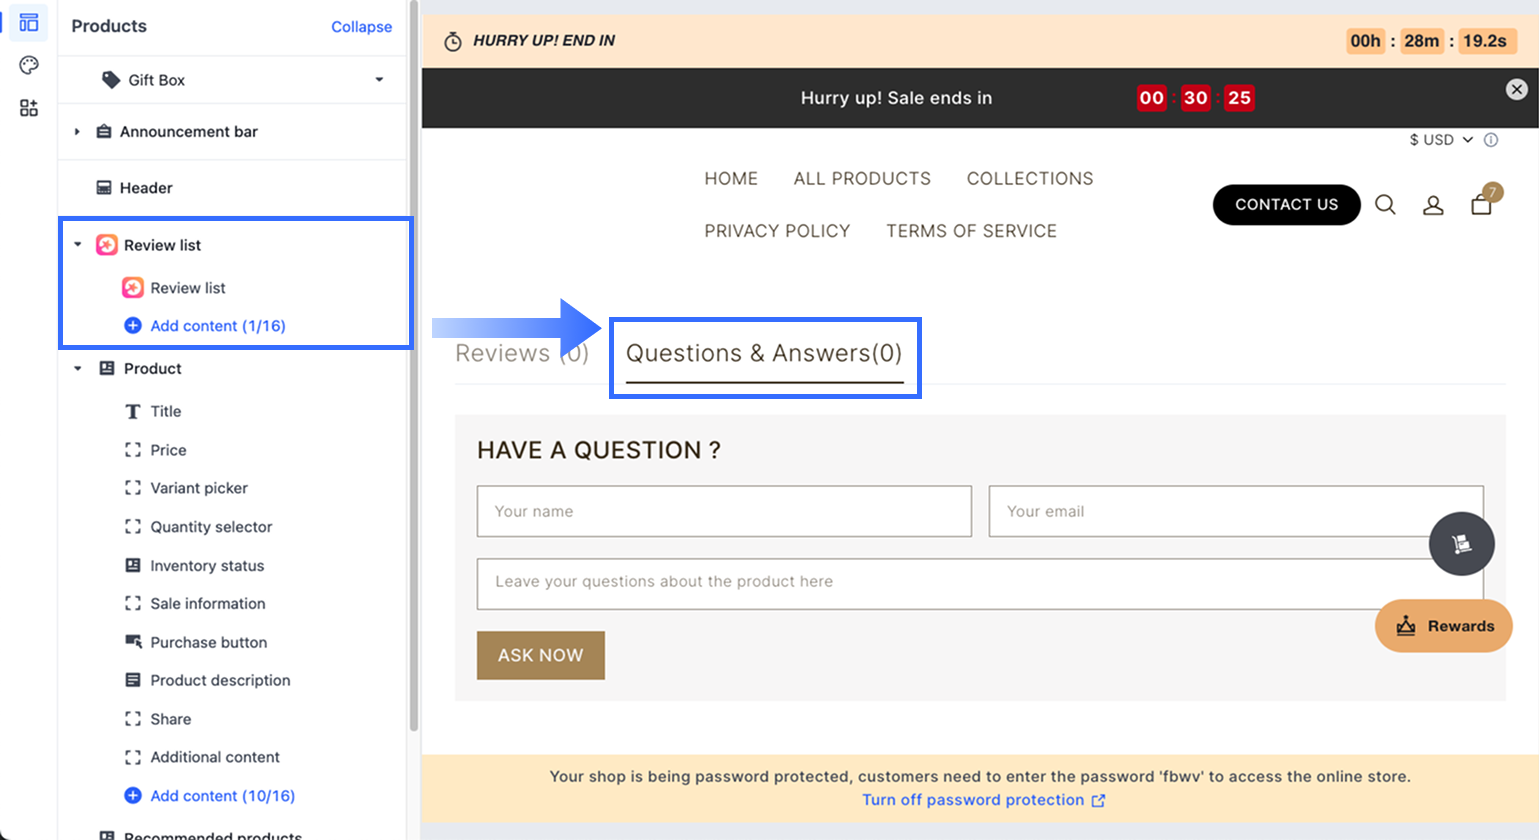This screenshot has height=840, width=1539.
Task: Open the account icon in the store header
Action: click(1433, 204)
